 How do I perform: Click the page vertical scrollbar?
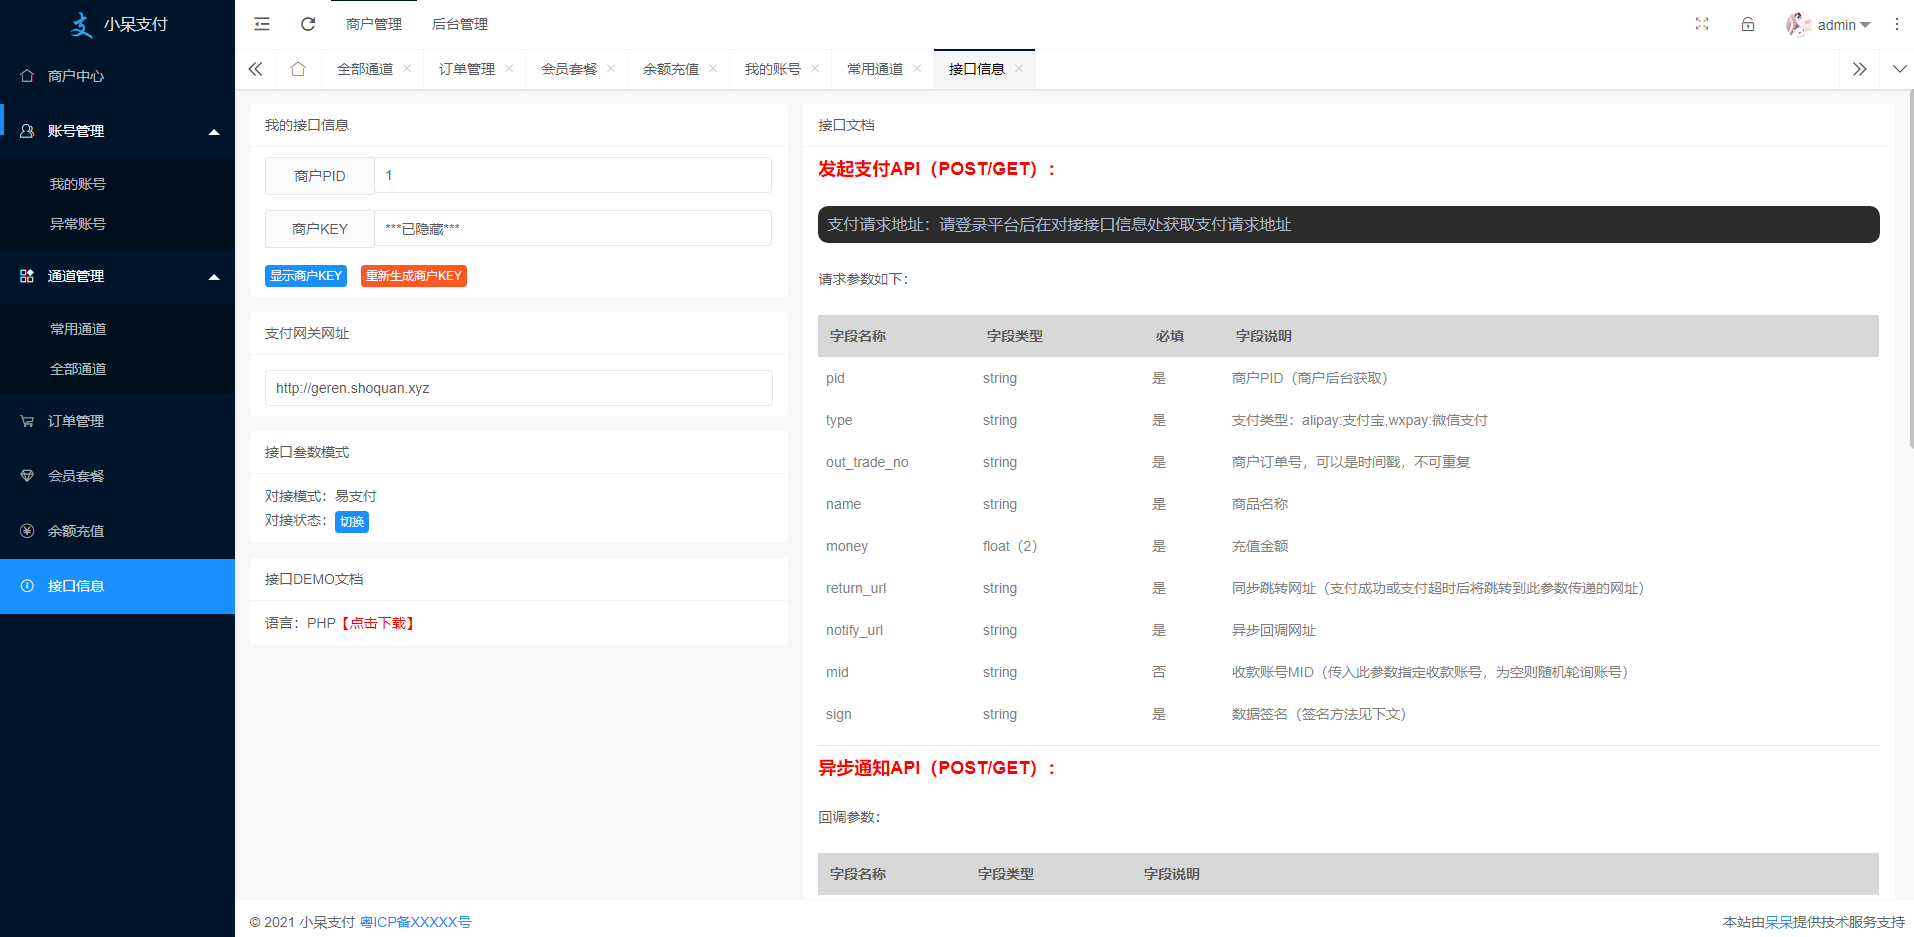point(1911,270)
